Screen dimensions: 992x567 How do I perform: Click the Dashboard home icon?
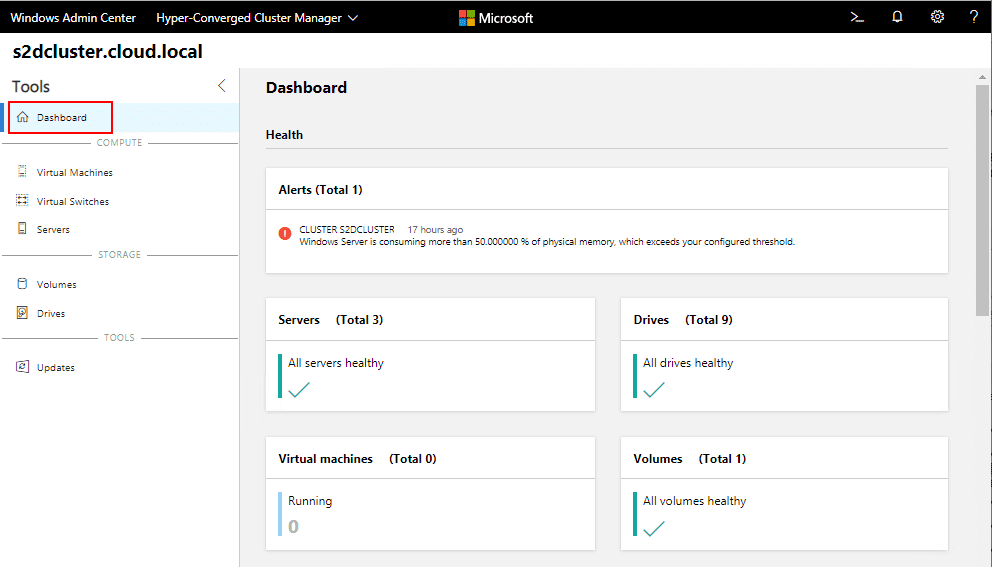point(23,117)
